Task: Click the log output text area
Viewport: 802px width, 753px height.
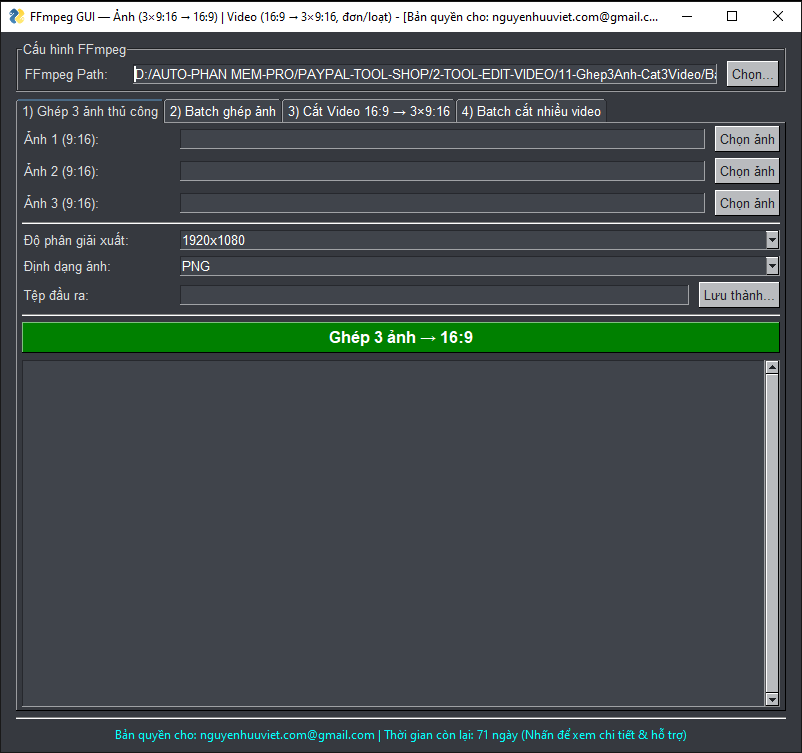Action: pyautogui.click(x=393, y=534)
